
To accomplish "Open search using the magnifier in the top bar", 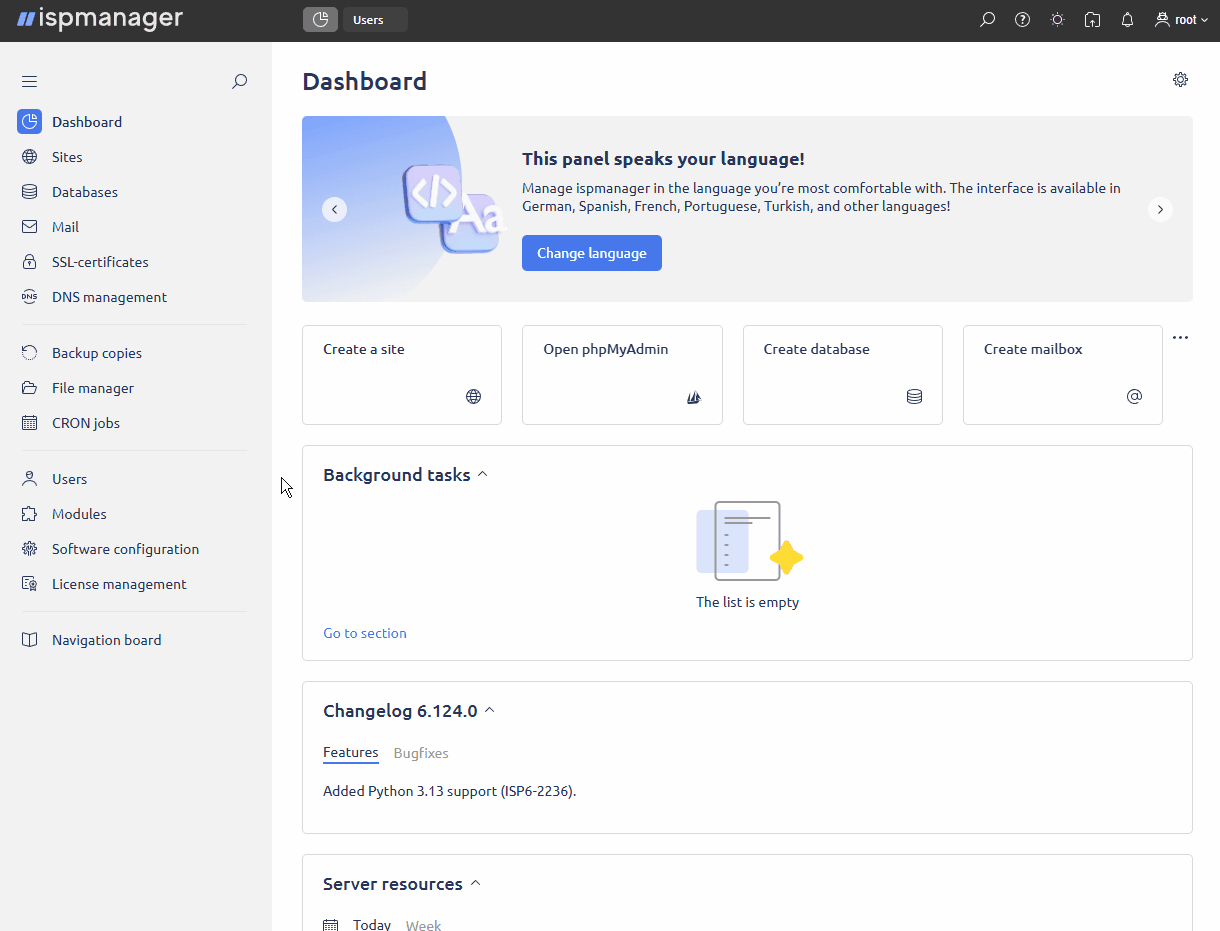I will 987,19.
